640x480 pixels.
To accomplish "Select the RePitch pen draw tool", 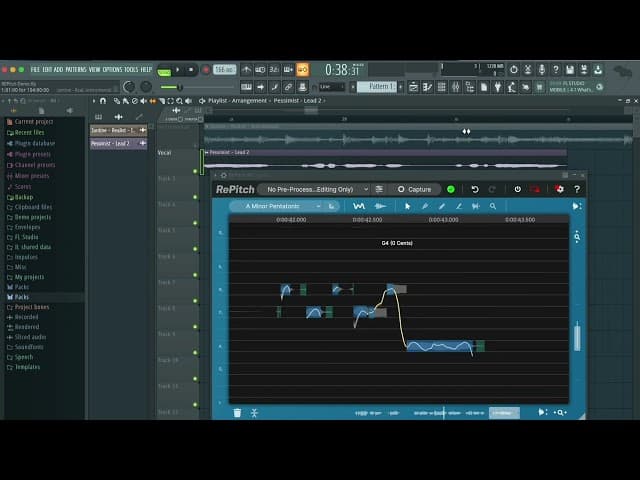I will [425, 207].
